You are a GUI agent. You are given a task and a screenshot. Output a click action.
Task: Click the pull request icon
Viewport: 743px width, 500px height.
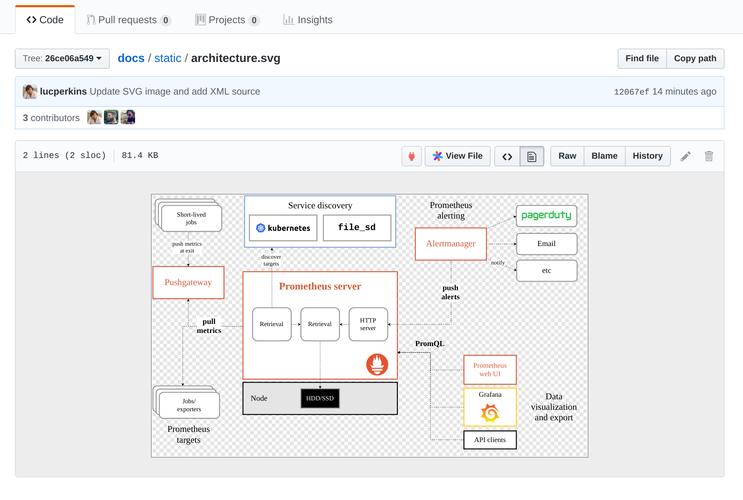pyautogui.click(x=91, y=20)
